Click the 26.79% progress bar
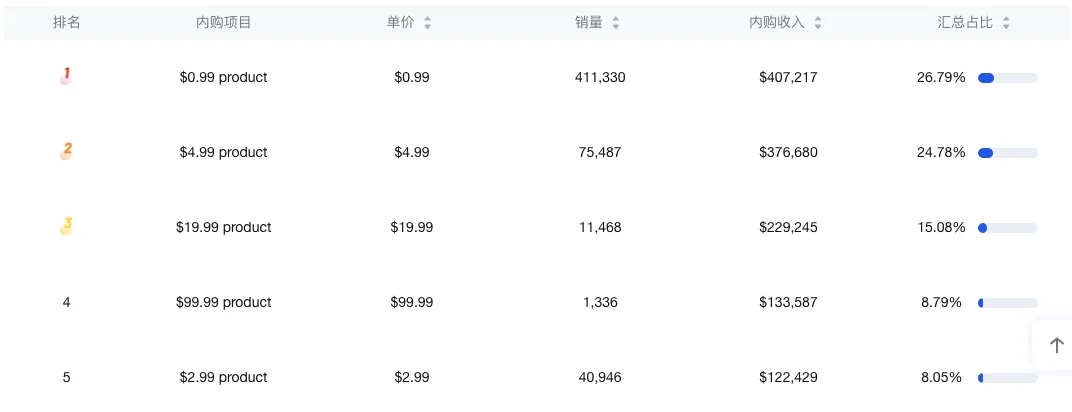The width and height of the screenshot is (1072, 412). [x=1007, y=78]
